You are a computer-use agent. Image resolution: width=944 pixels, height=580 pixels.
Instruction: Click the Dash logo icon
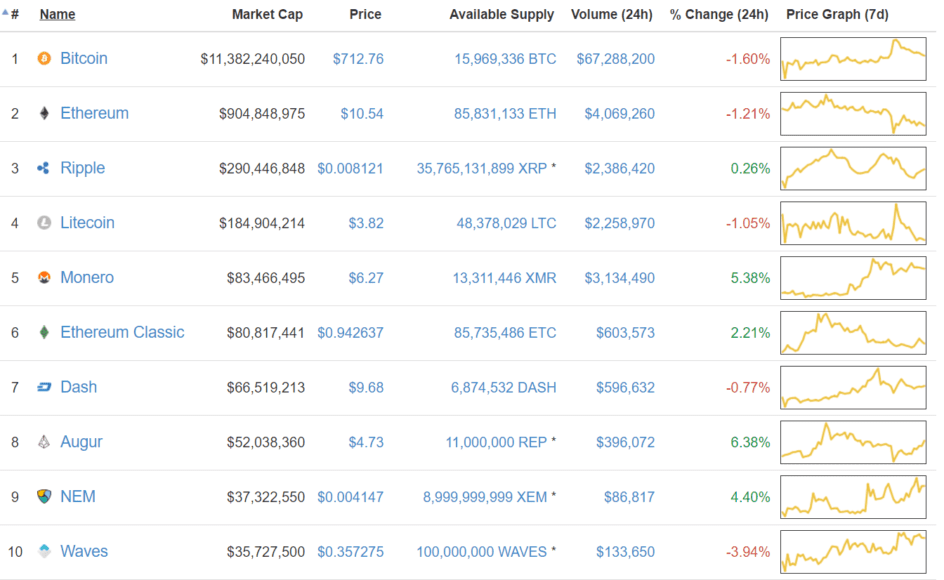(x=44, y=387)
